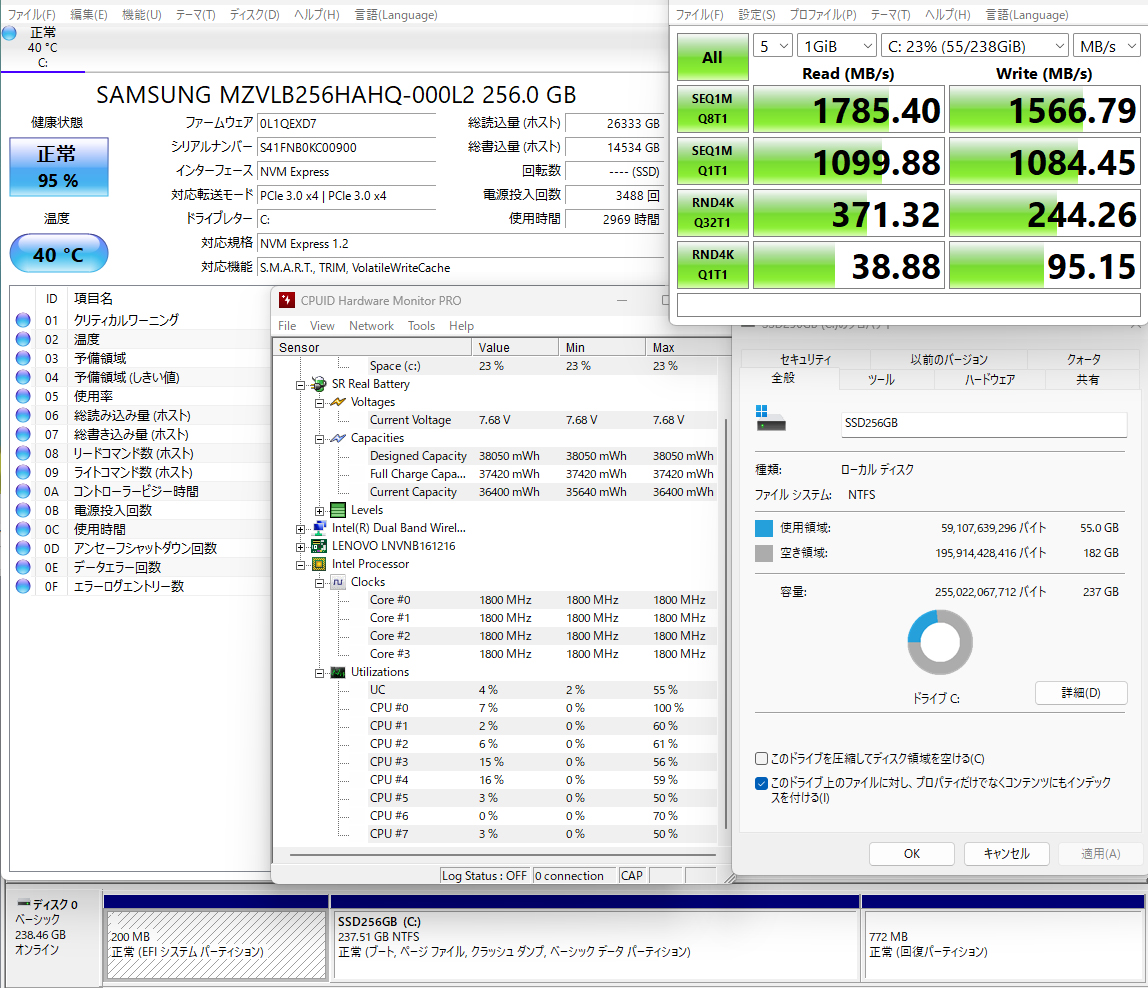
Task: Click the SSD256GB drive name field
Action: click(x=983, y=423)
